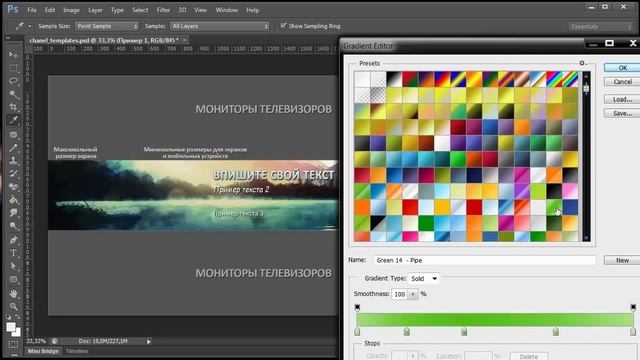
Task: Select the Magic Wand tool
Action: (13, 94)
